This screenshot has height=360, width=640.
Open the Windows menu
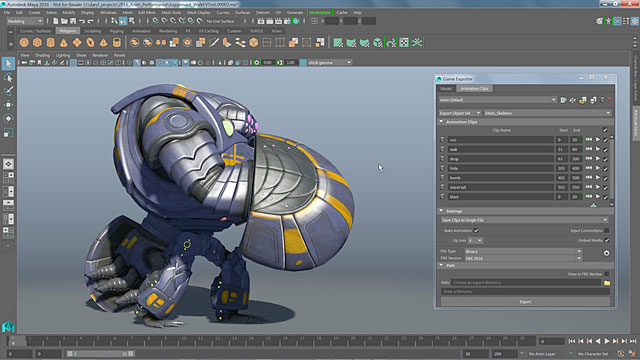point(108,13)
